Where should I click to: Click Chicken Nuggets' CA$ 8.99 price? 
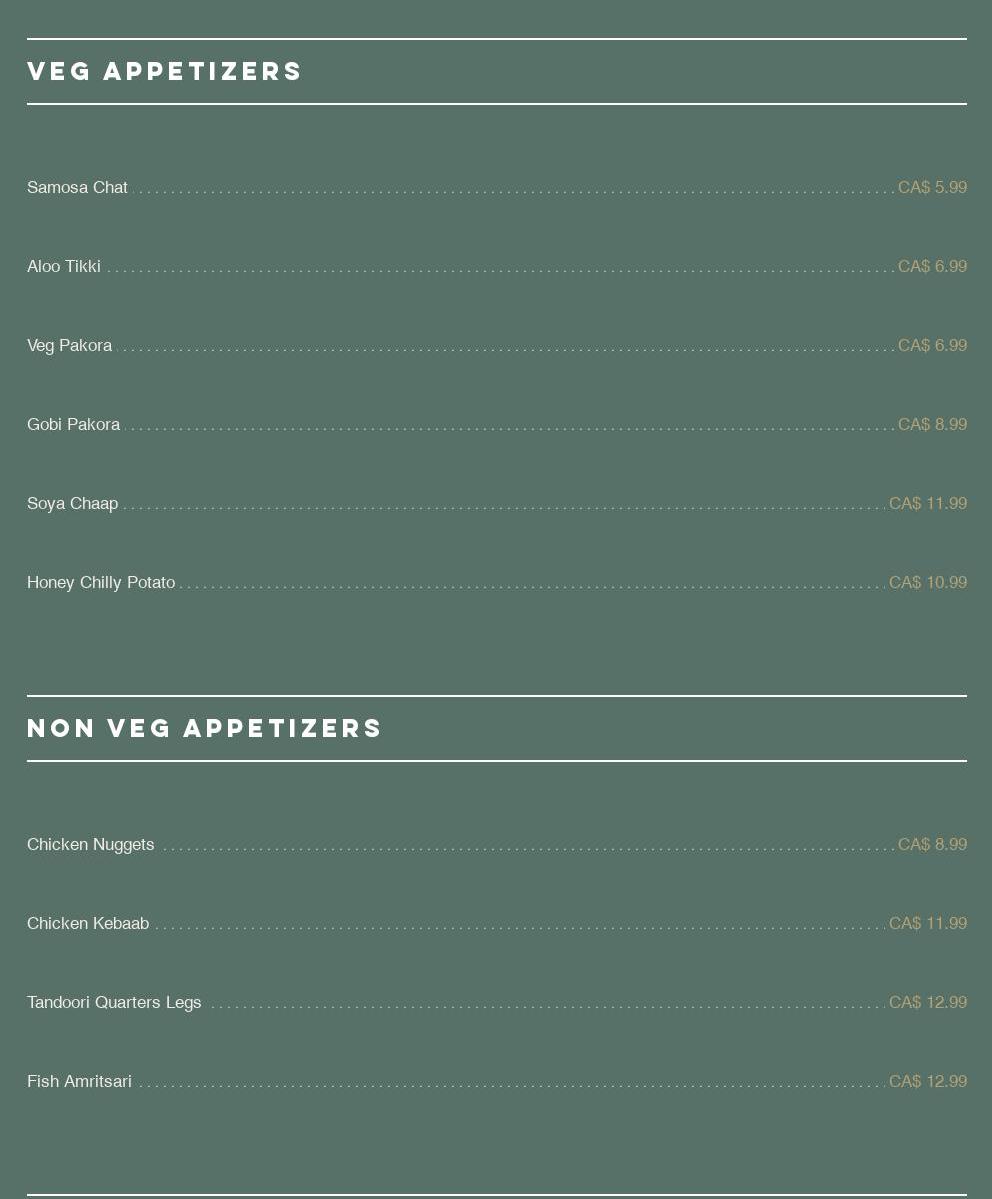[x=932, y=845]
